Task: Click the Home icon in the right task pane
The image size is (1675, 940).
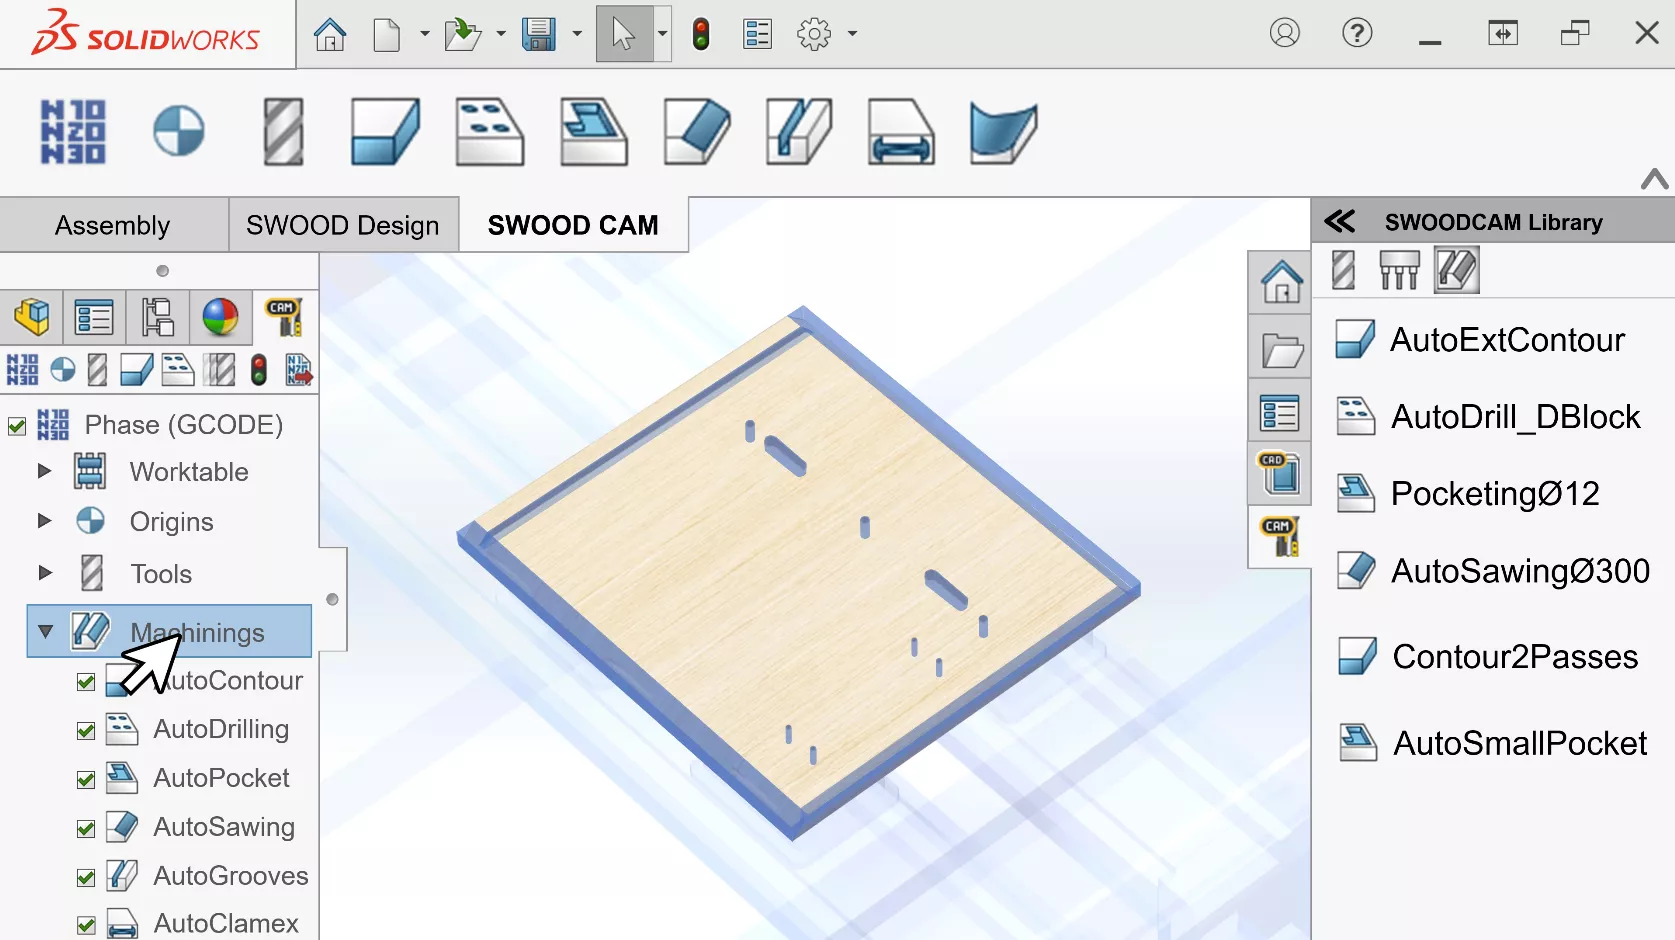Action: tap(1281, 281)
